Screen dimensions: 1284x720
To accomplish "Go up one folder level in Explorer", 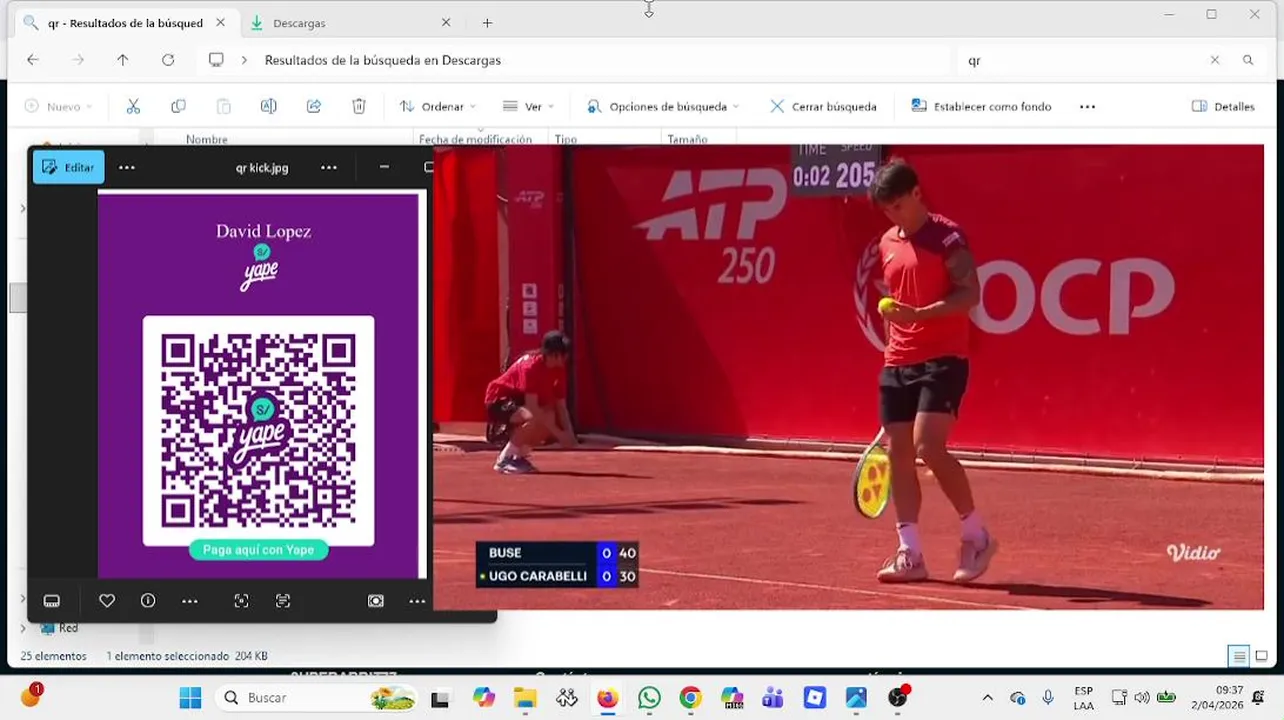I will pyautogui.click(x=123, y=60).
